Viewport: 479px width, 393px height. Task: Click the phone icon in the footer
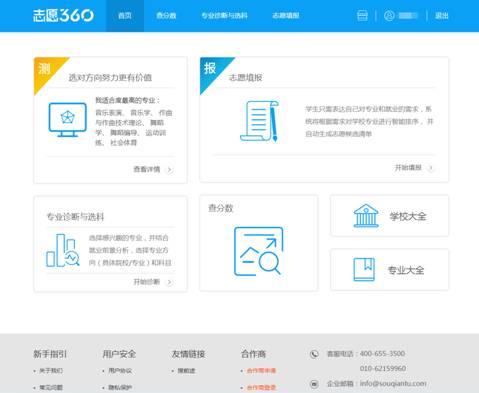click(314, 354)
